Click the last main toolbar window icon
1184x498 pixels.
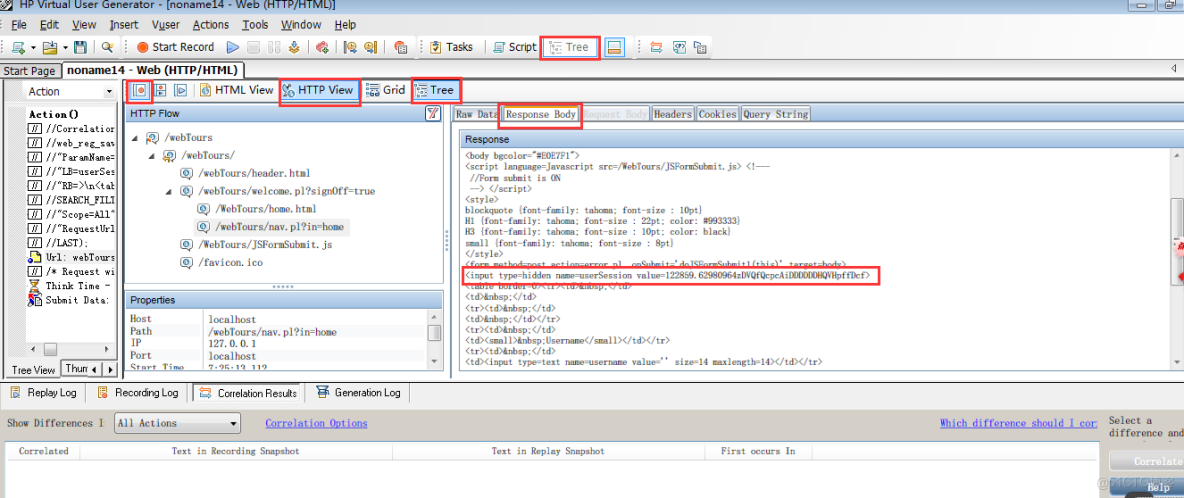[701, 47]
